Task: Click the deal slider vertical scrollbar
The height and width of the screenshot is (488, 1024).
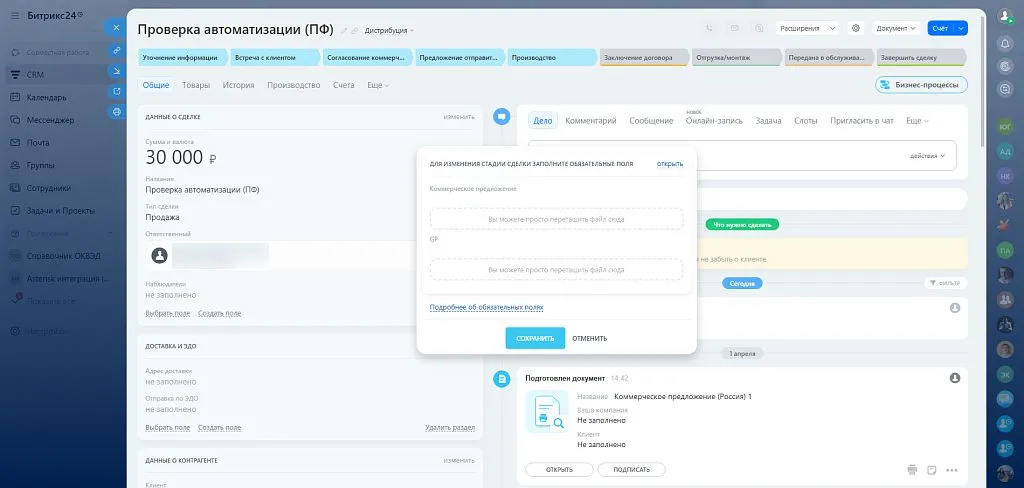Action: 983,82
